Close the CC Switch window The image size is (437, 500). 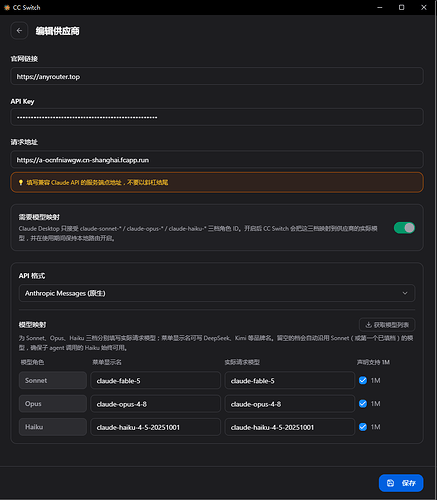(x=424, y=7)
